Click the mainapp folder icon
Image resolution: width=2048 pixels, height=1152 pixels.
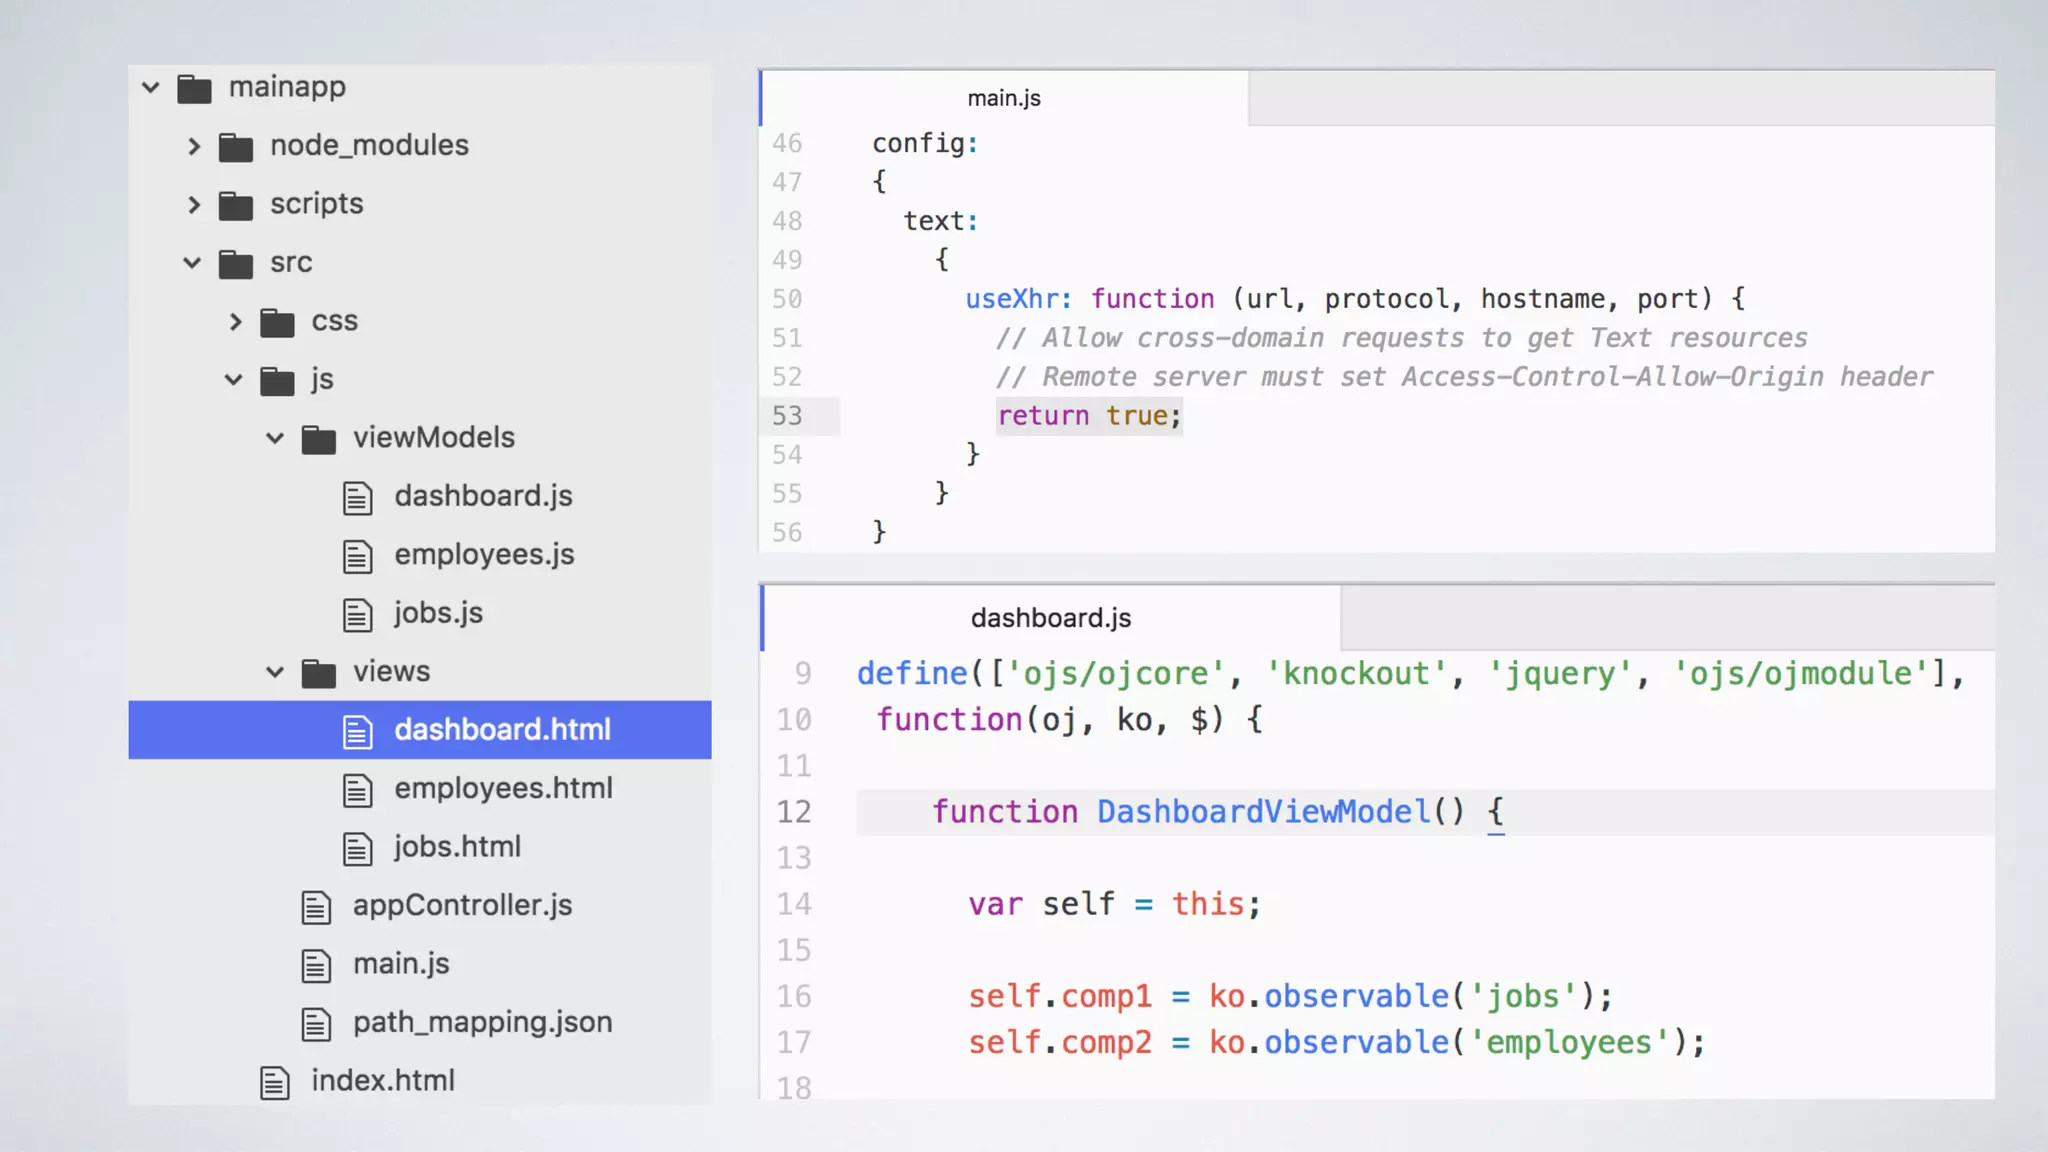point(194,89)
